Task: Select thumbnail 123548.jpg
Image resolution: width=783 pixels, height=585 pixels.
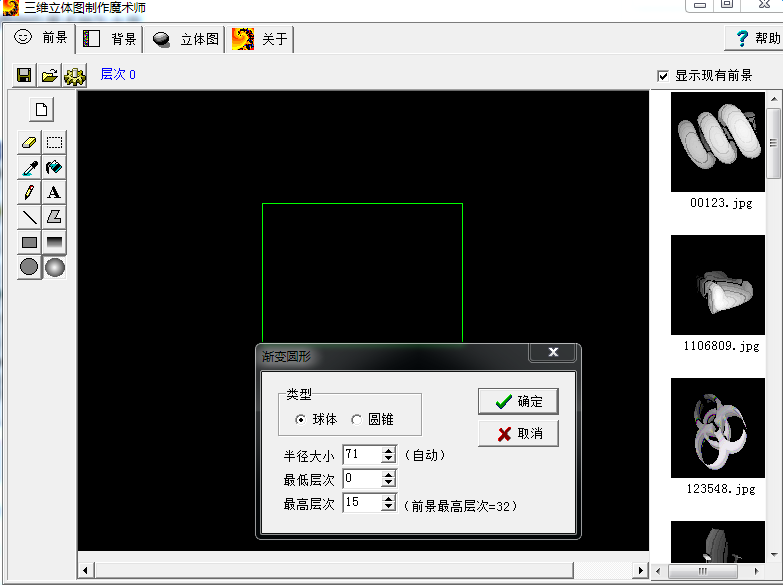Action: (x=718, y=428)
